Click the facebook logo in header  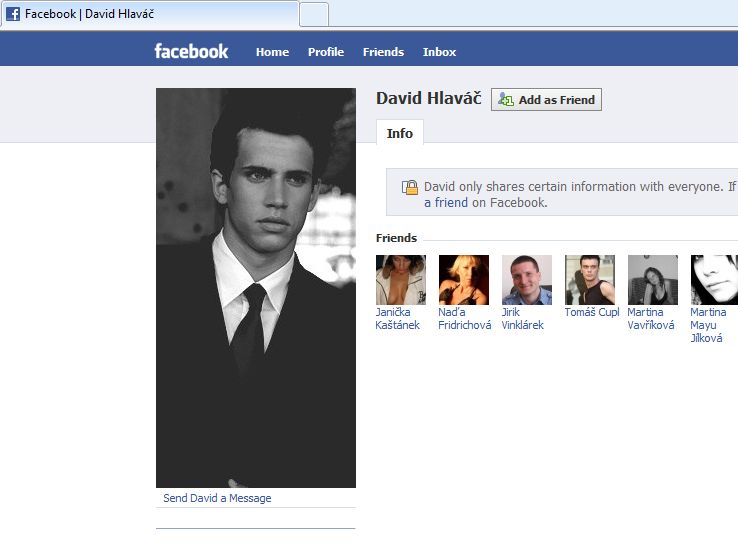(191, 51)
